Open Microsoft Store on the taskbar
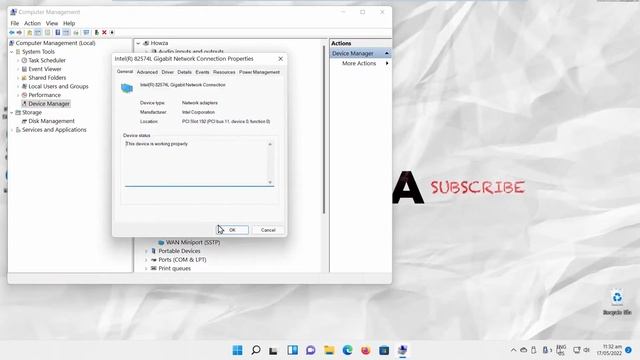 click(384, 350)
